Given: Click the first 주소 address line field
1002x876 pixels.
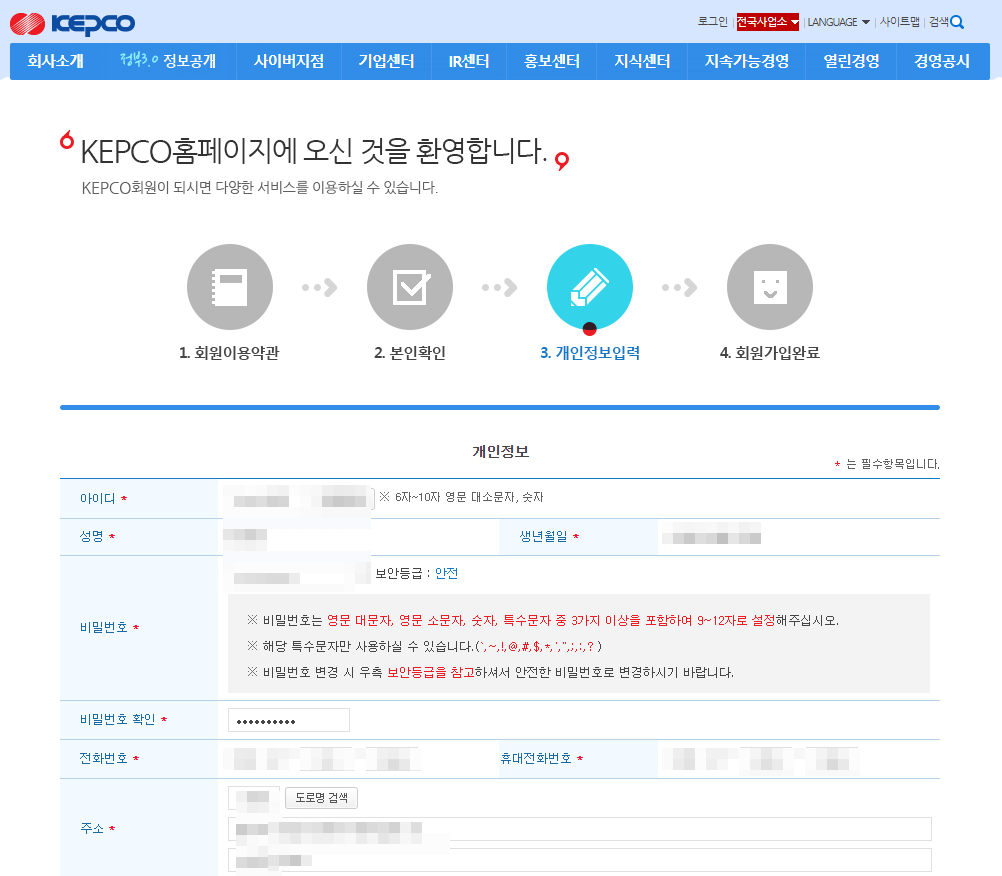Looking at the screenshot, I should tap(580, 829).
